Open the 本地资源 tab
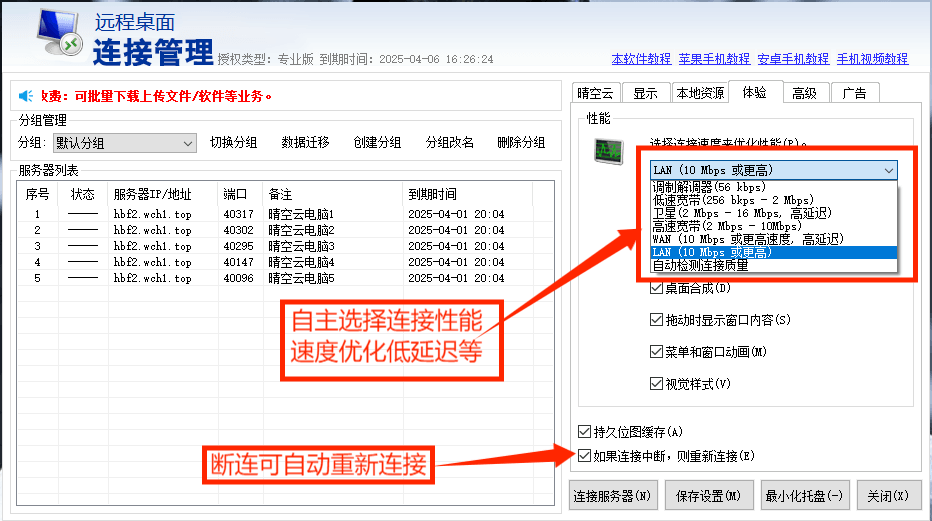The width and height of the screenshot is (932, 521). [700, 94]
